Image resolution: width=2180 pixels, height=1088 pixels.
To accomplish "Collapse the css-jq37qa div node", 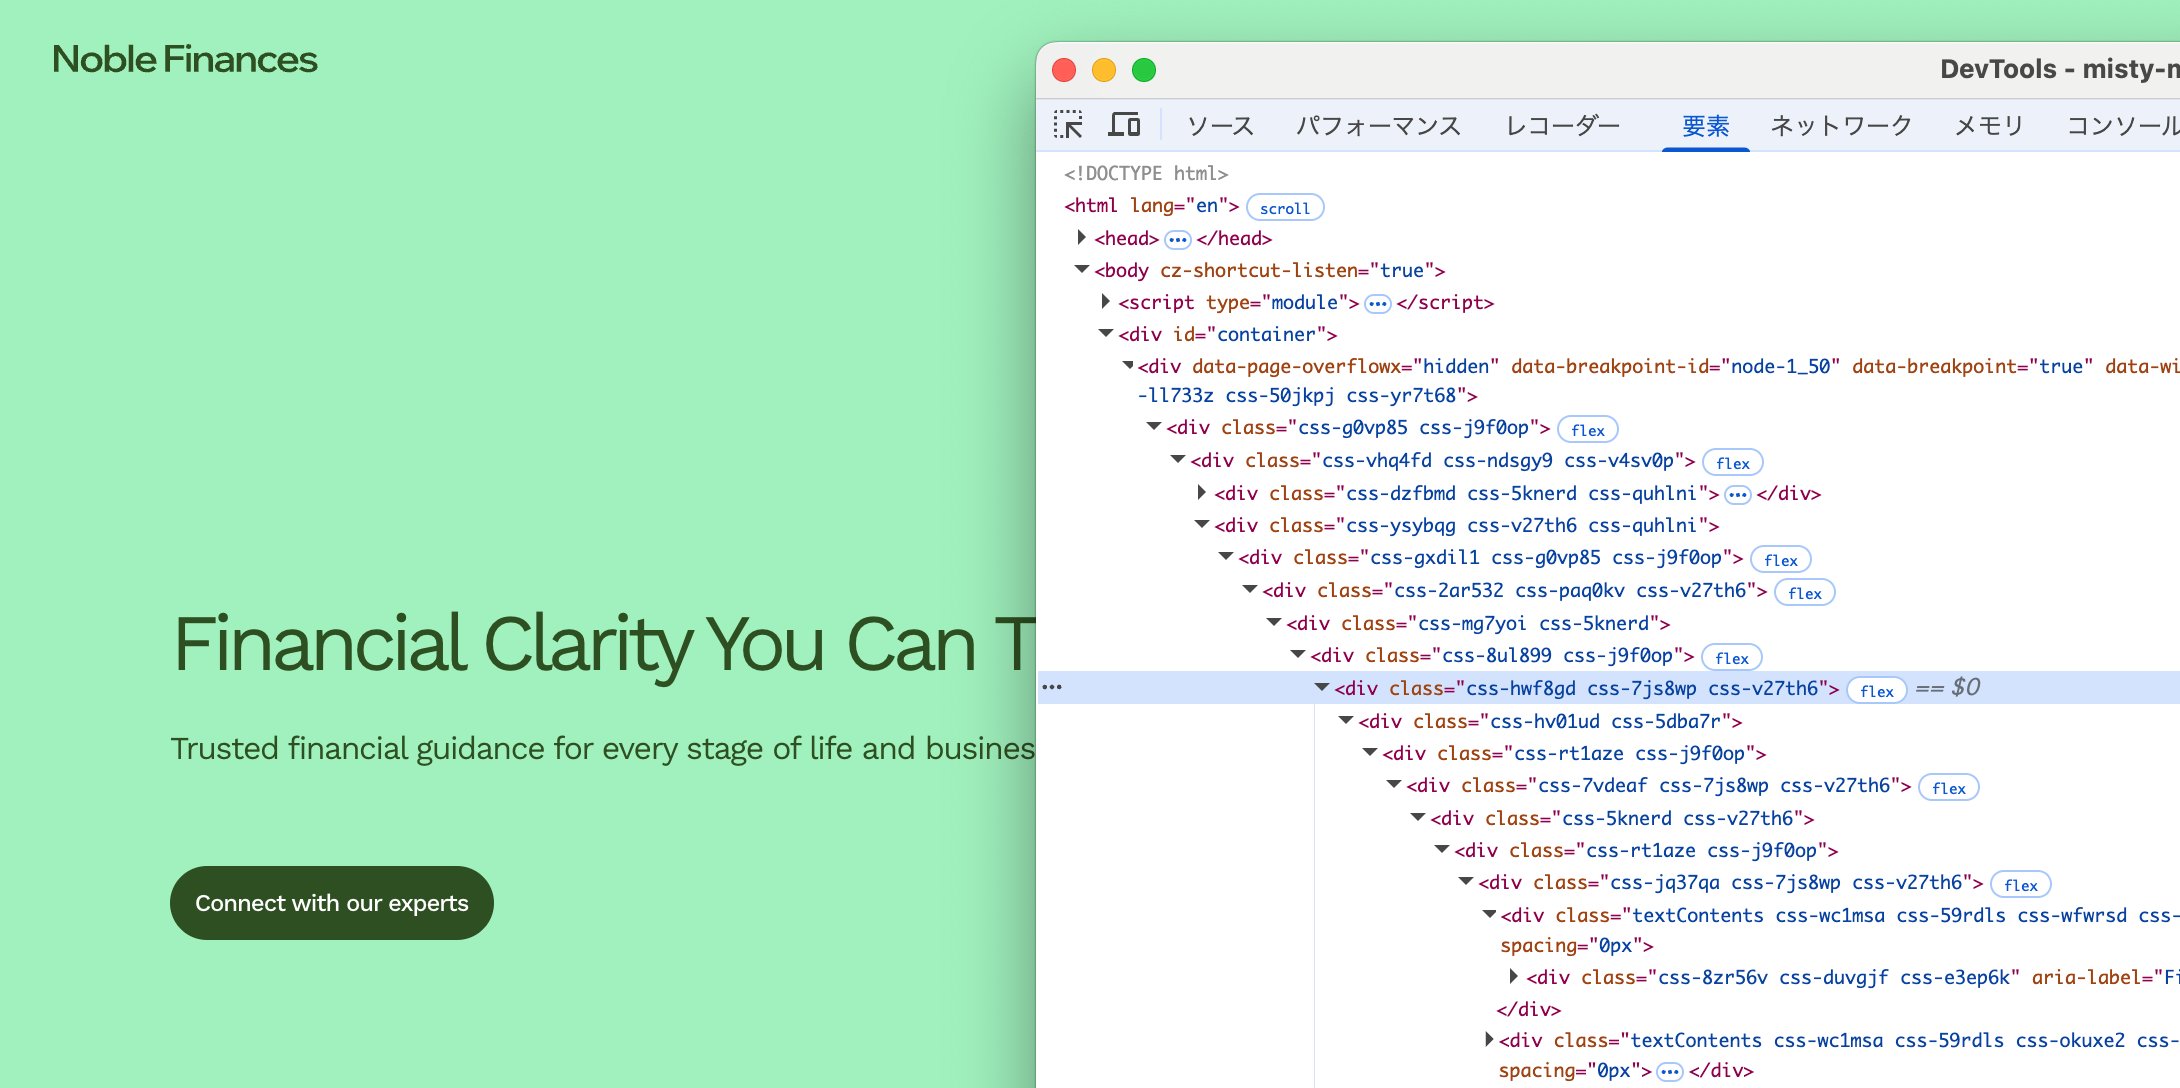I will point(1465,882).
